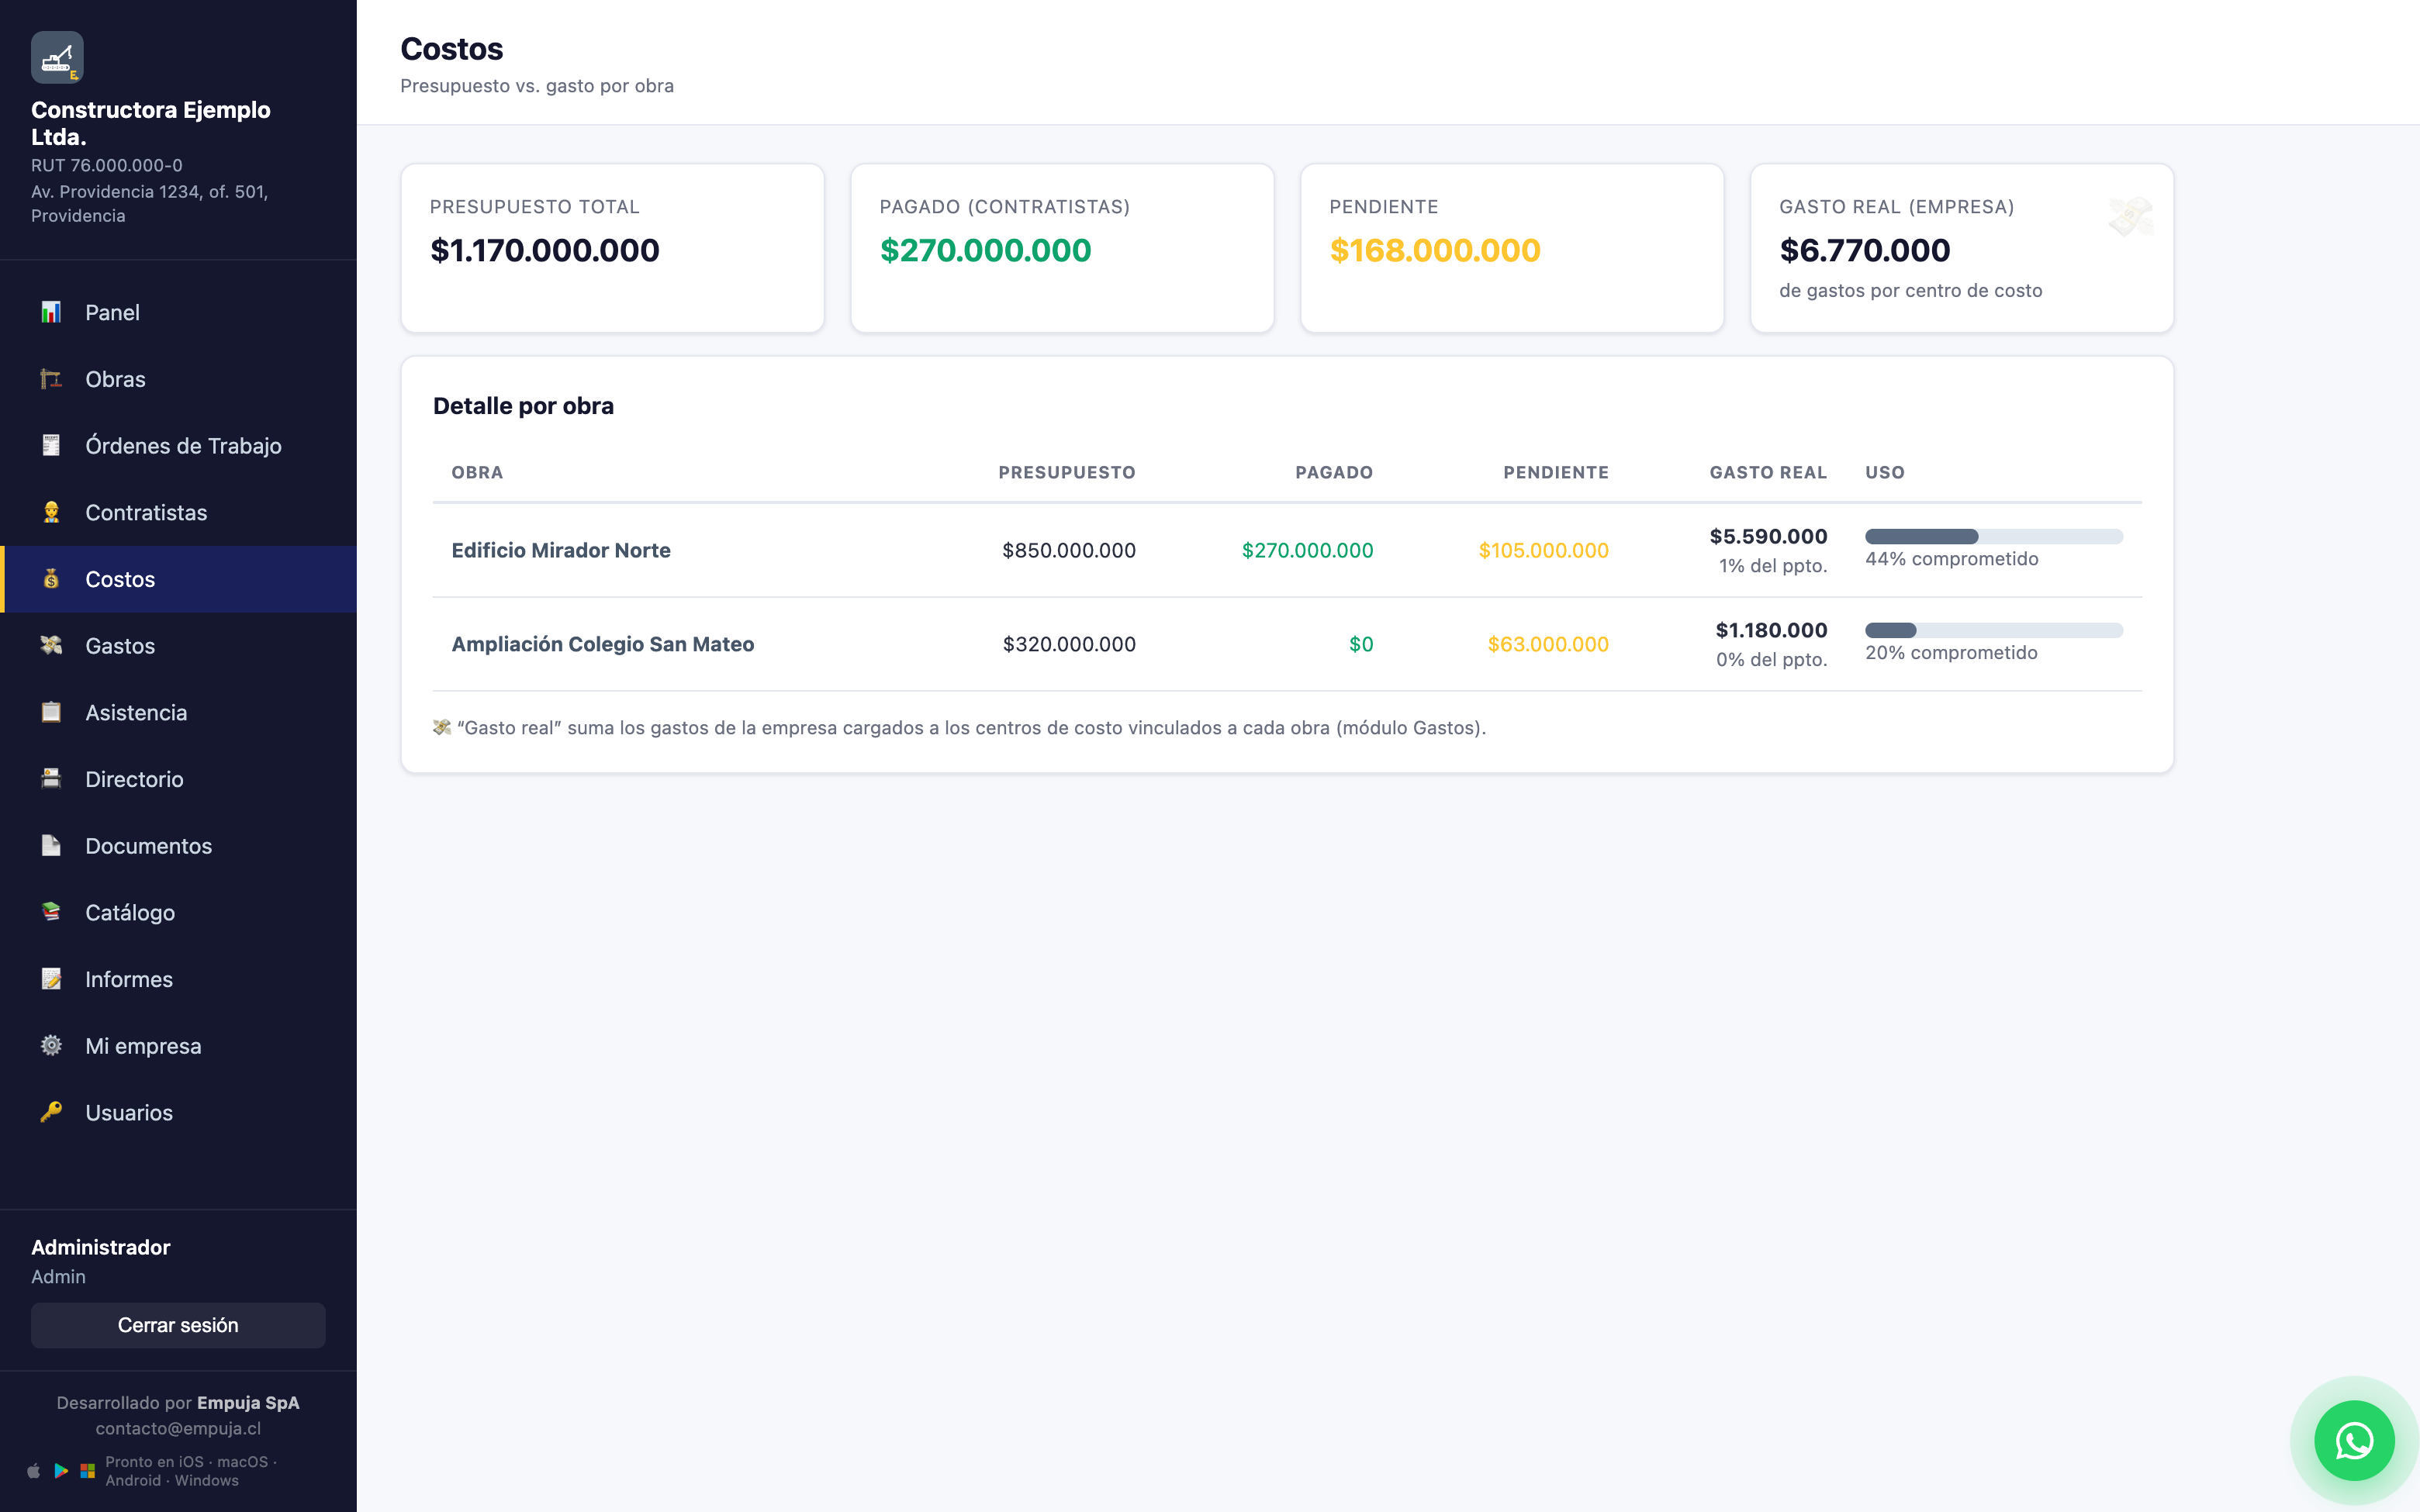This screenshot has height=1512, width=2420.
Task: Click the $320.000.000 presupuesto cell
Action: pyautogui.click(x=1069, y=644)
